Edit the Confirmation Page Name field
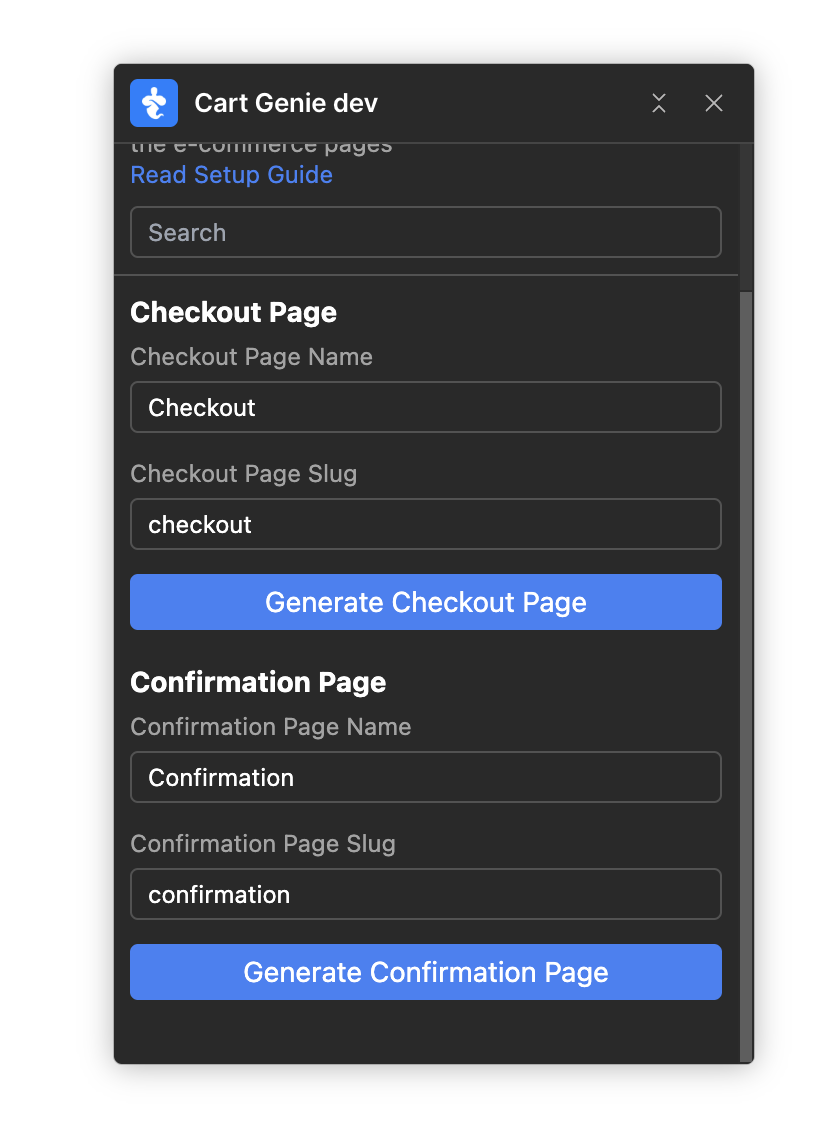Viewport: 834px width, 1122px height. (426, 777)
